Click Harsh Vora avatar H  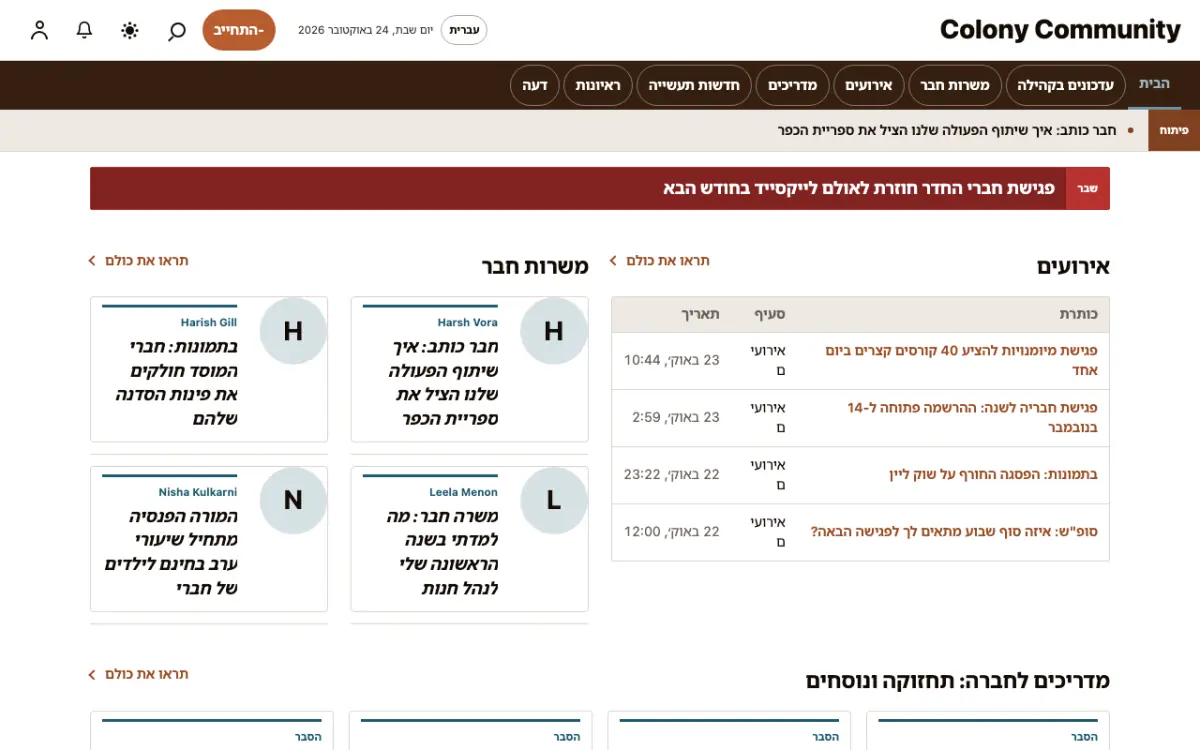tap(553, 331)
